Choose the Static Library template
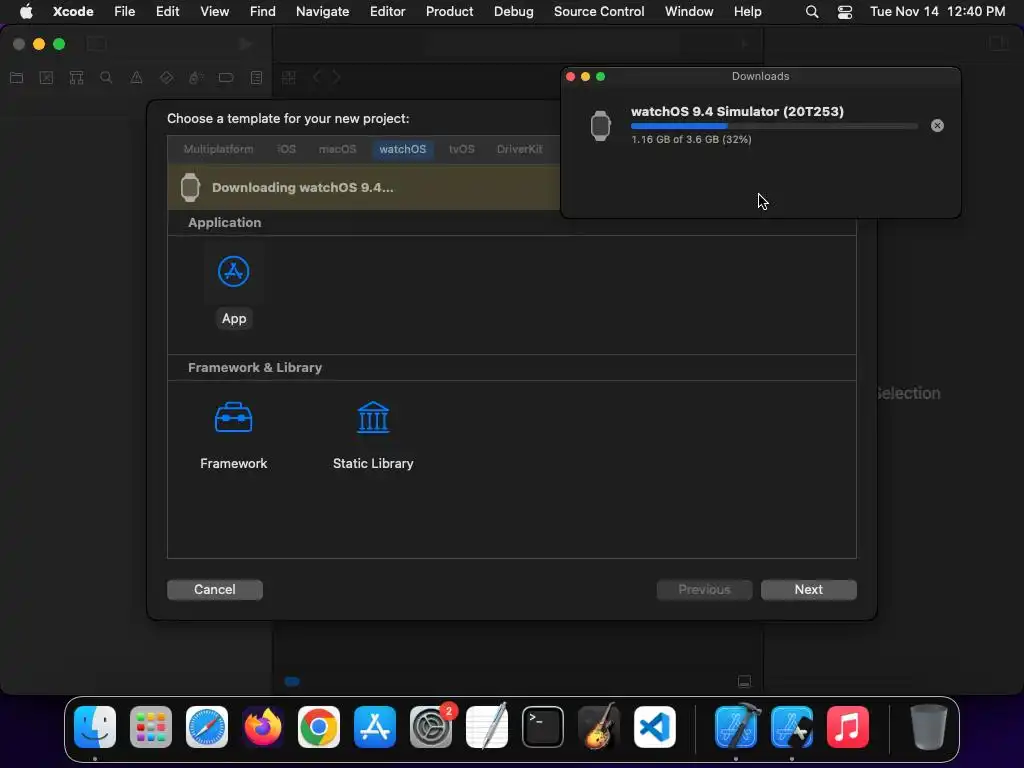The height and width of the screenshot is (768, 1024). pyautogui.click(x=373, y=435)
